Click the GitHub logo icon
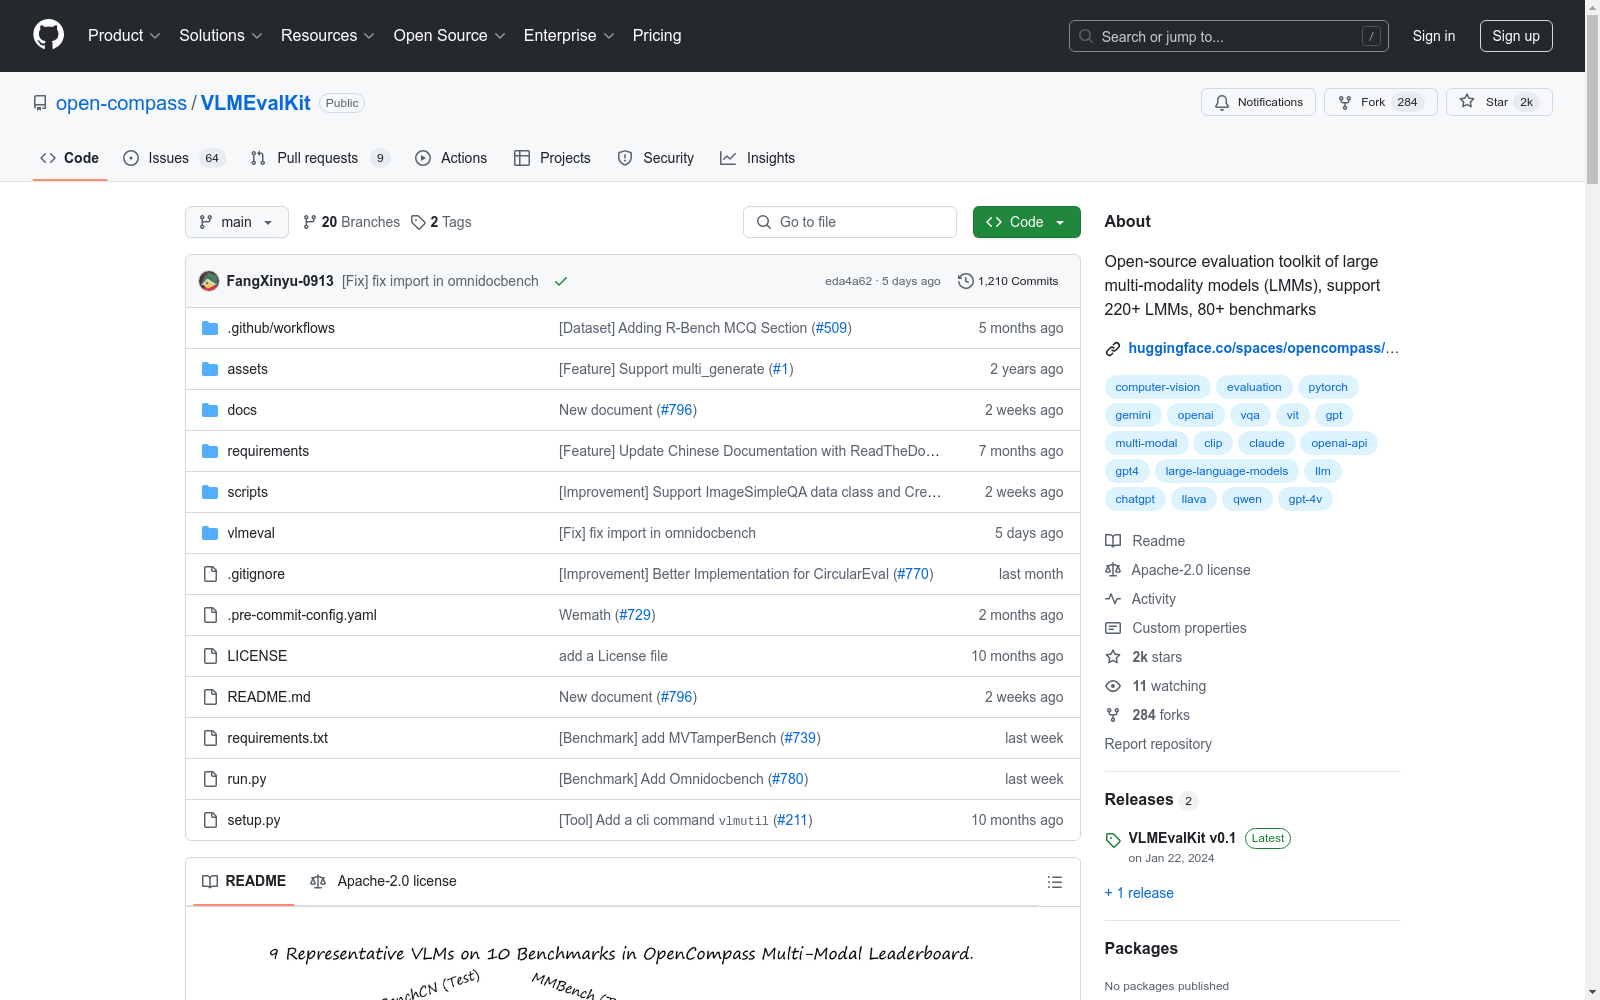The image size is (1600, 1000). click(x=48, y=35)
